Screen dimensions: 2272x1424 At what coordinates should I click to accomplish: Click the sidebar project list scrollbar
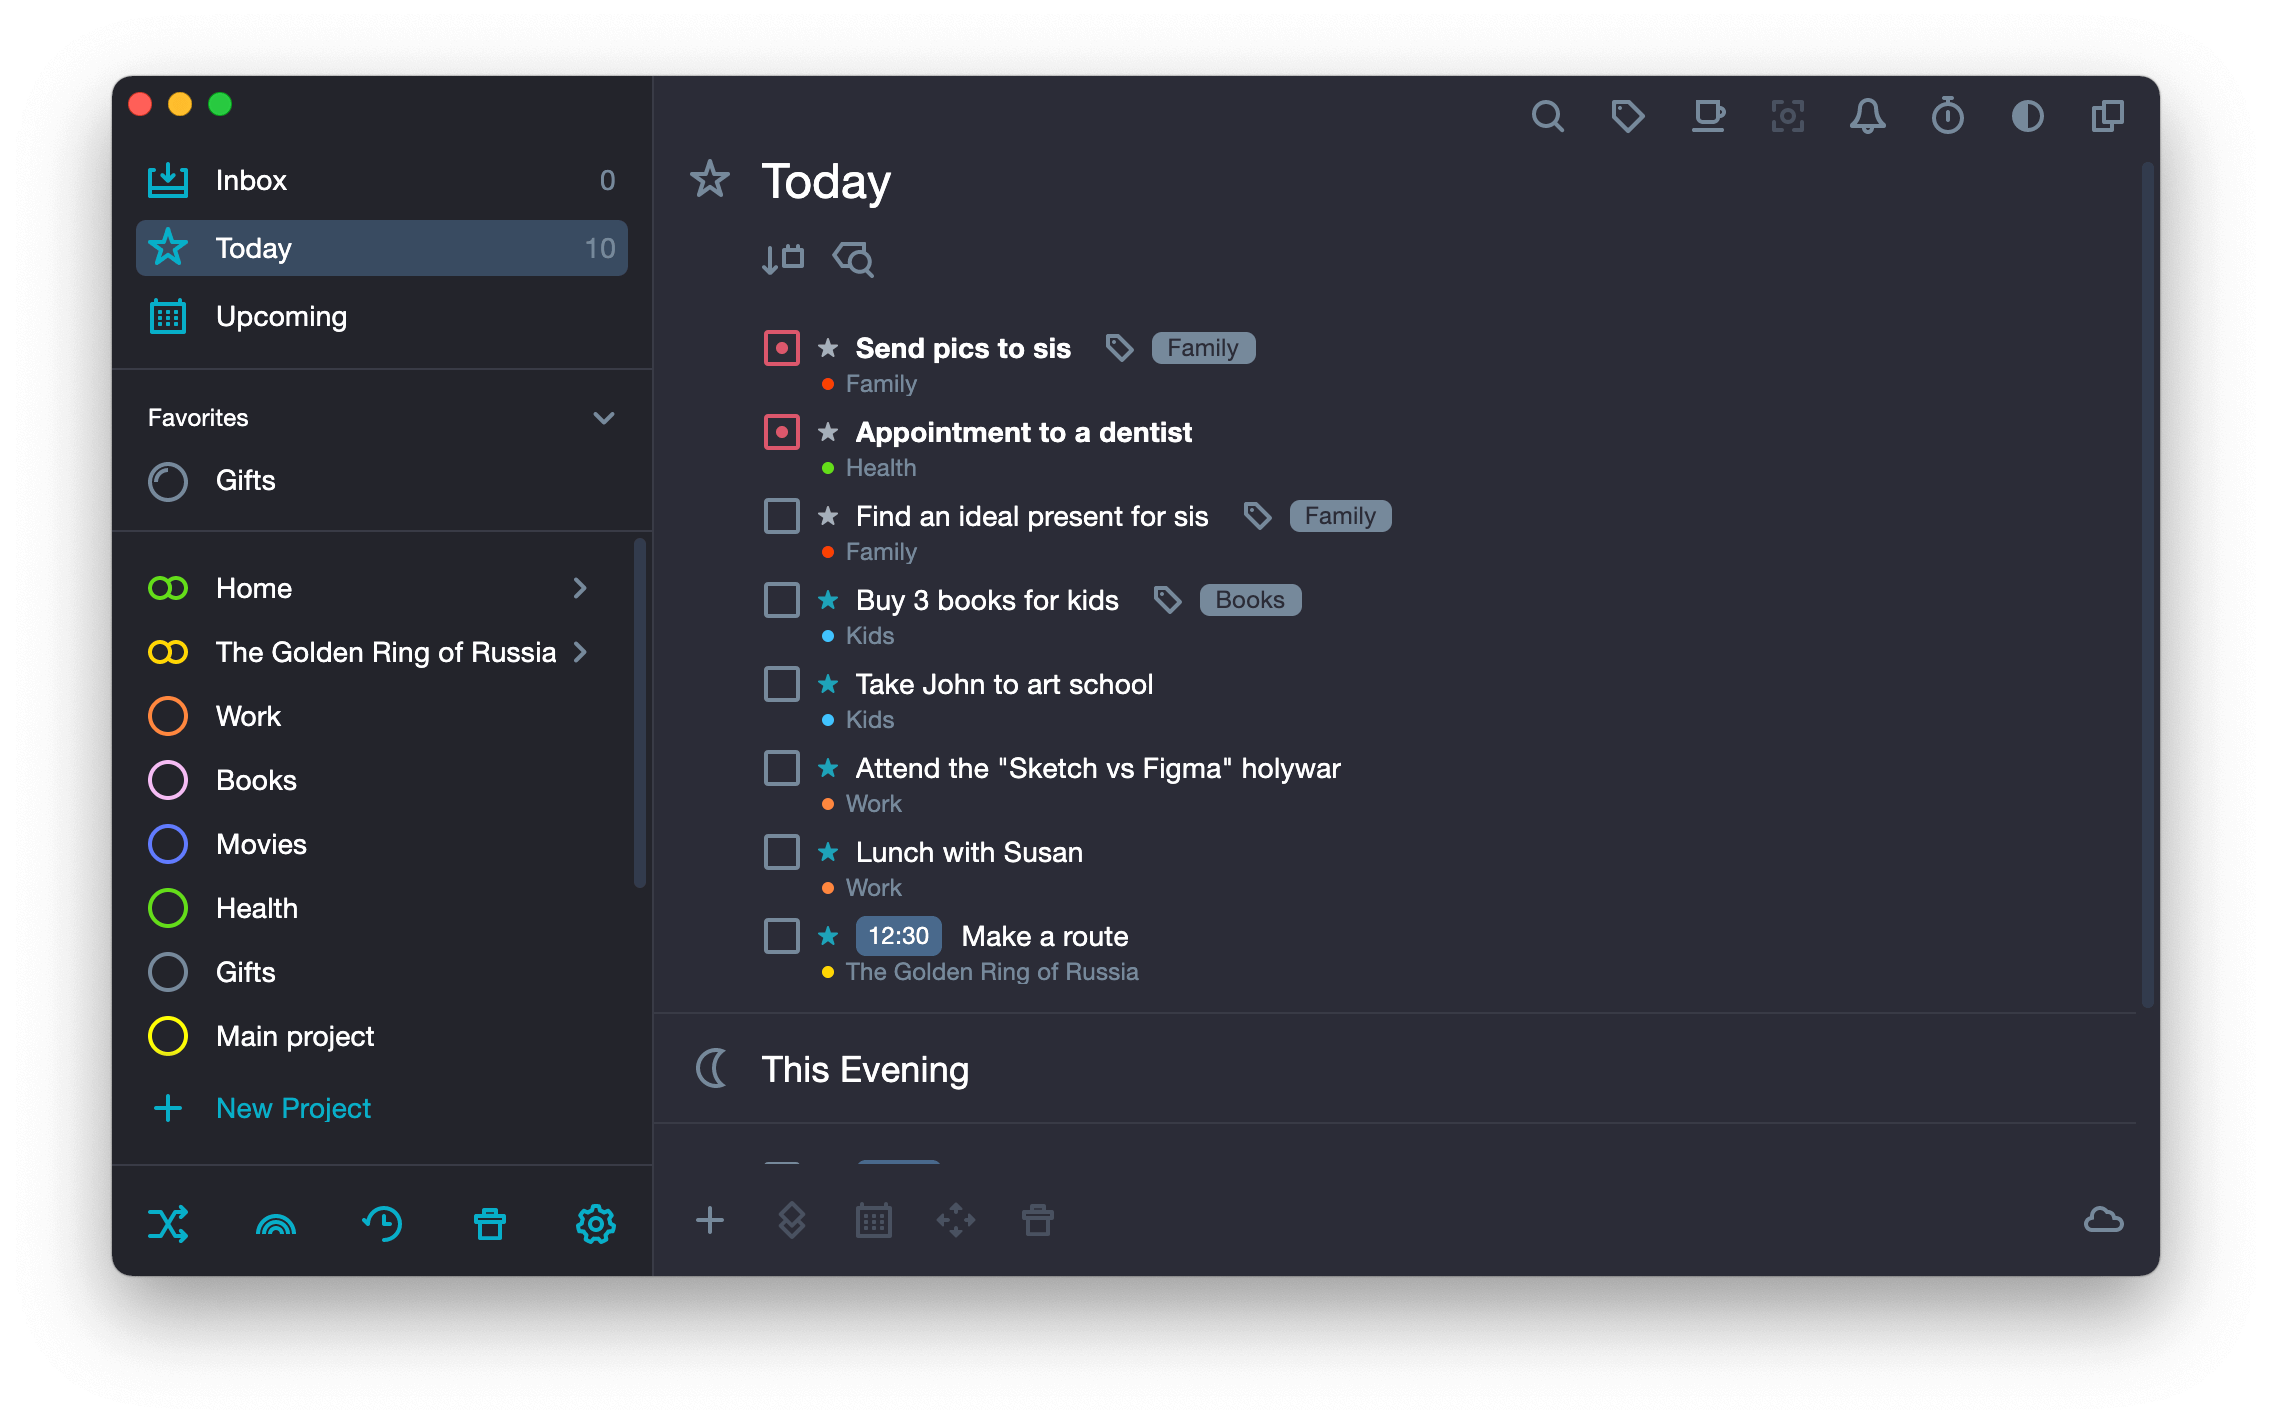pyautogui.click(x=640, y=713)
